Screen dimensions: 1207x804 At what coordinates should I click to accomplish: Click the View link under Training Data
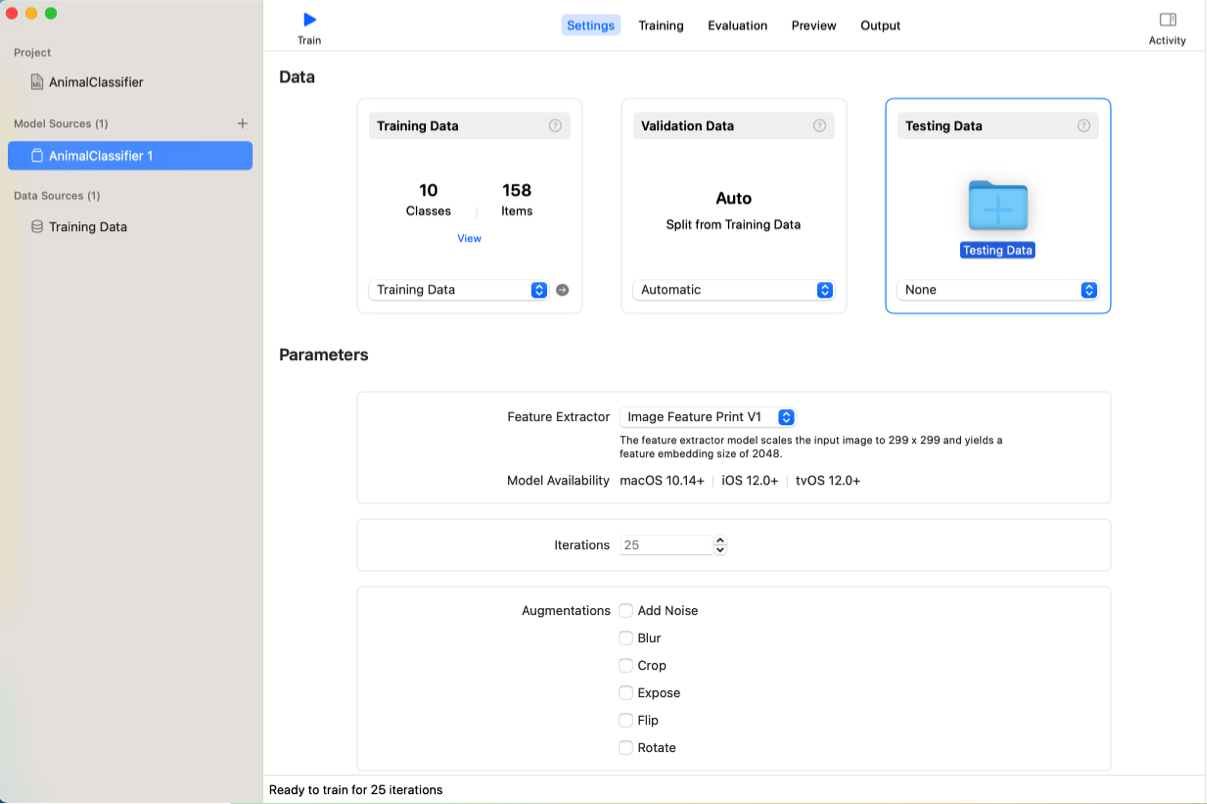tap(469, 239)
